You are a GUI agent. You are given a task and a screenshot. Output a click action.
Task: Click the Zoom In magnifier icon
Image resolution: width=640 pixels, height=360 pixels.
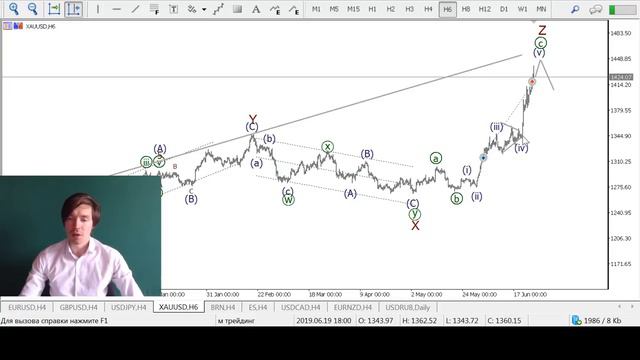click(x=14, y=9)
